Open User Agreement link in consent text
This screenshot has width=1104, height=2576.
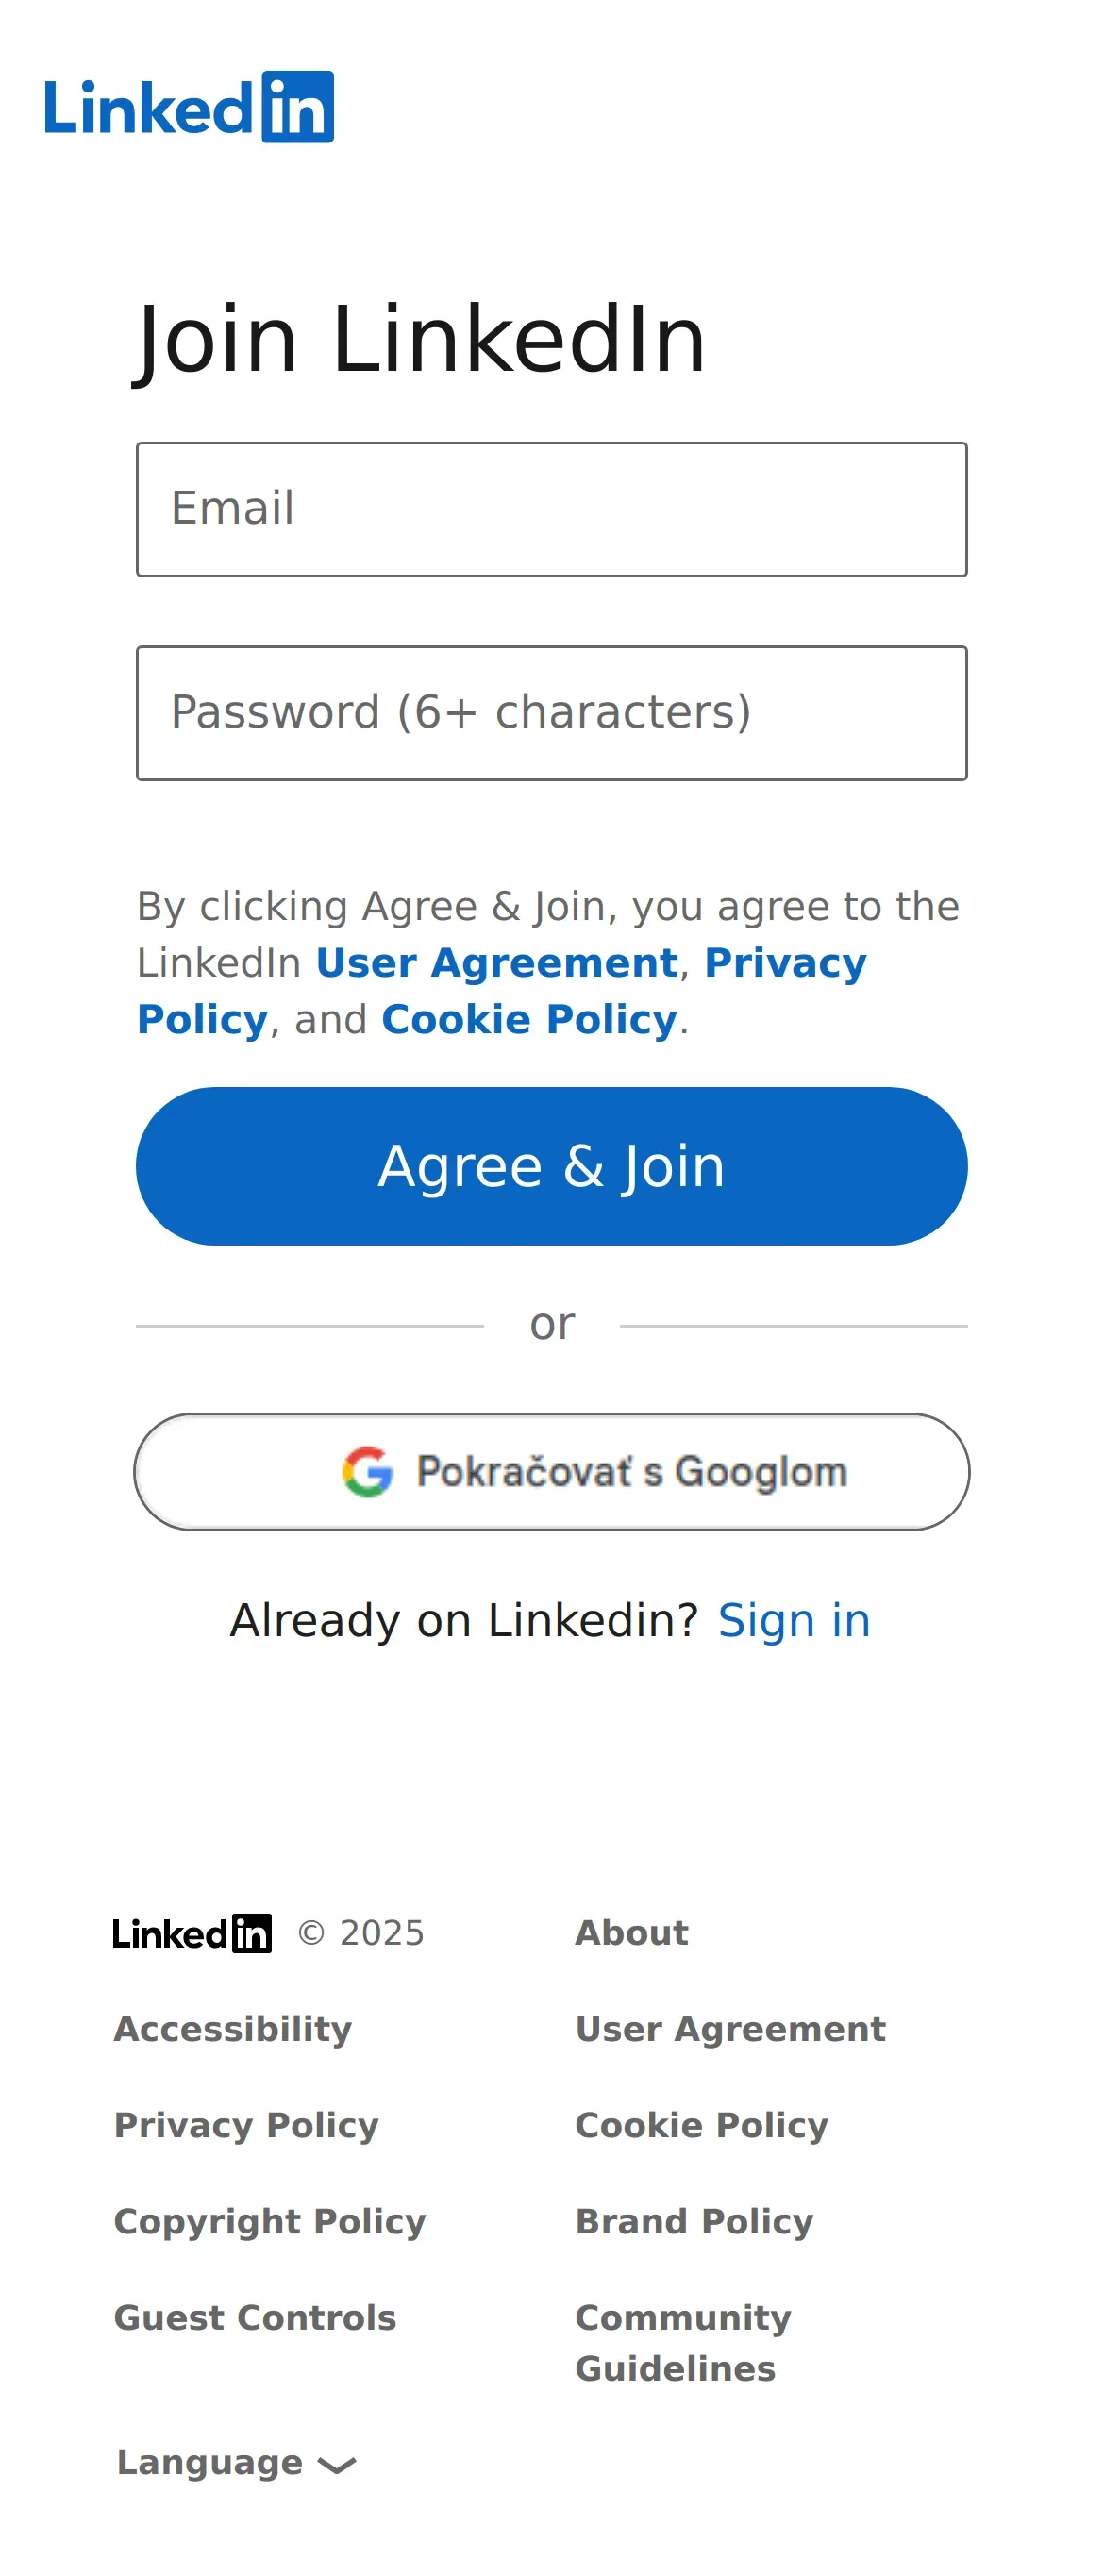click(497, 963)
